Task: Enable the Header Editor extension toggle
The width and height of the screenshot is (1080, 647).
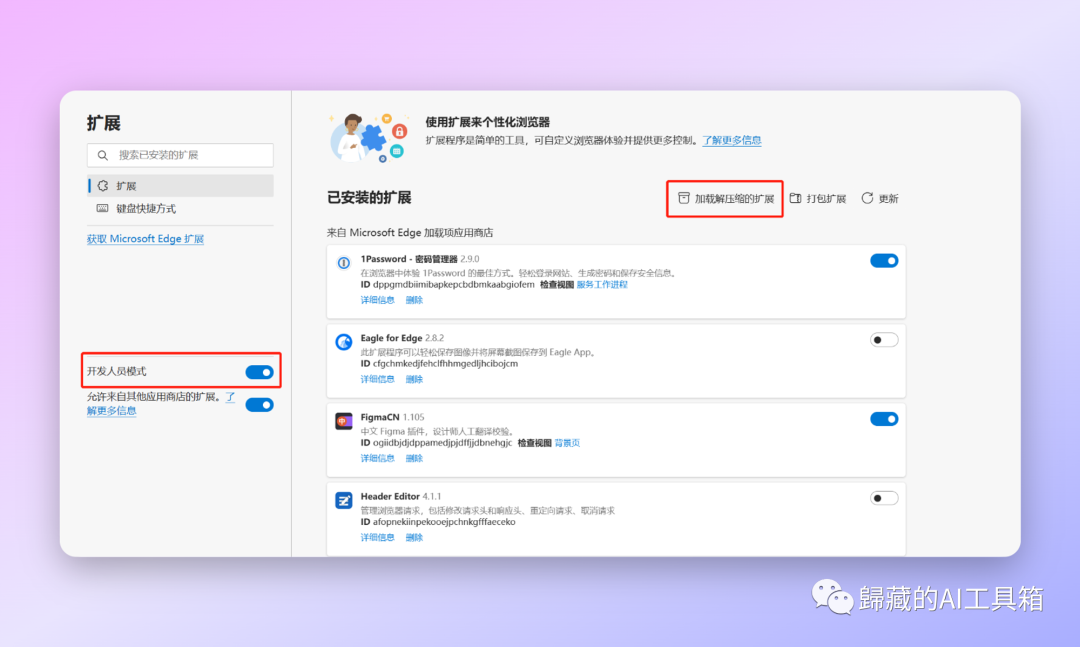Action: point(884,498)
